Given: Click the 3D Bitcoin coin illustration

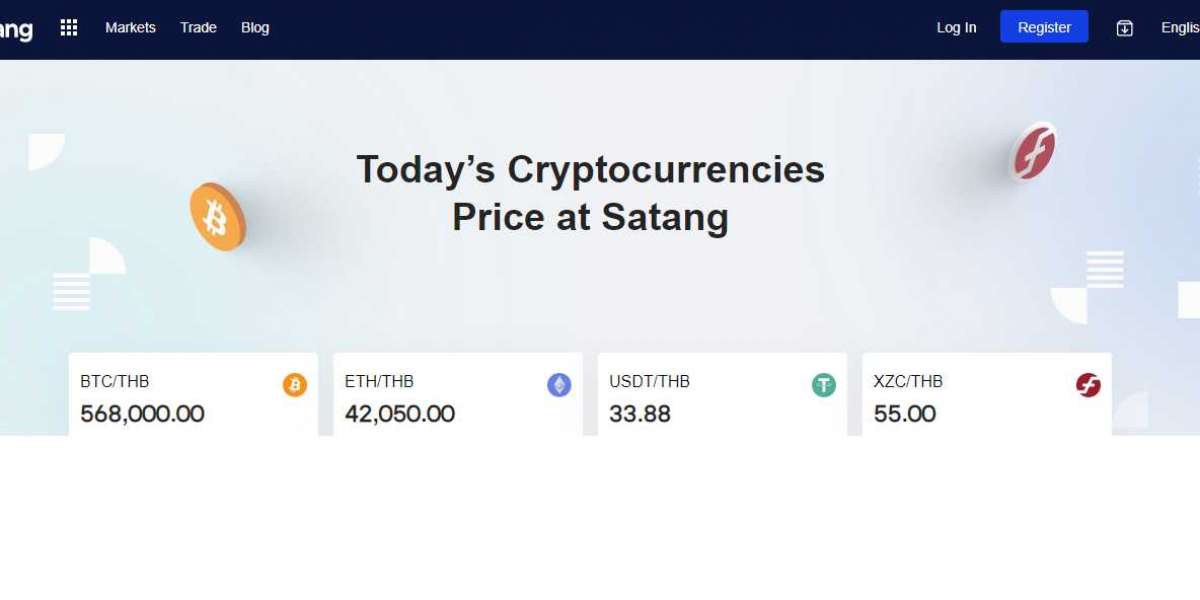Looking at the screenshot, I should coord(220,218).
